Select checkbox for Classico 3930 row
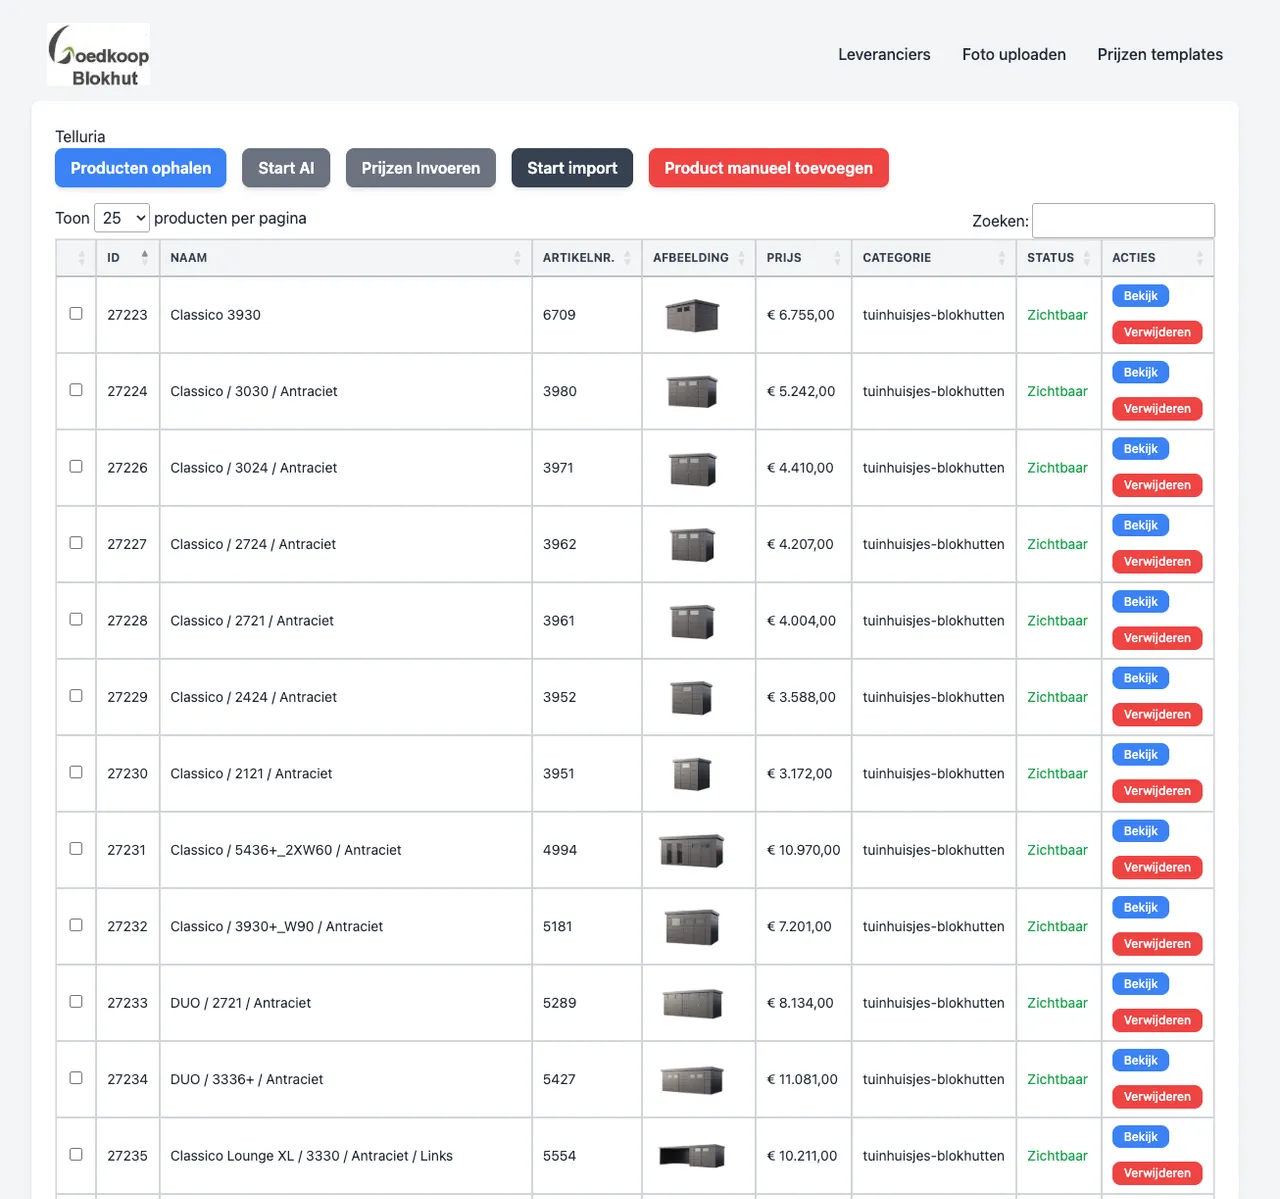 (76, 314)
